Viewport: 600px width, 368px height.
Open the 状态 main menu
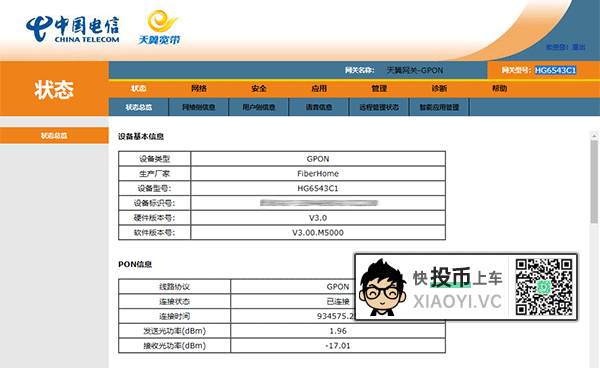pyautogui.click(x=139, y=89)
